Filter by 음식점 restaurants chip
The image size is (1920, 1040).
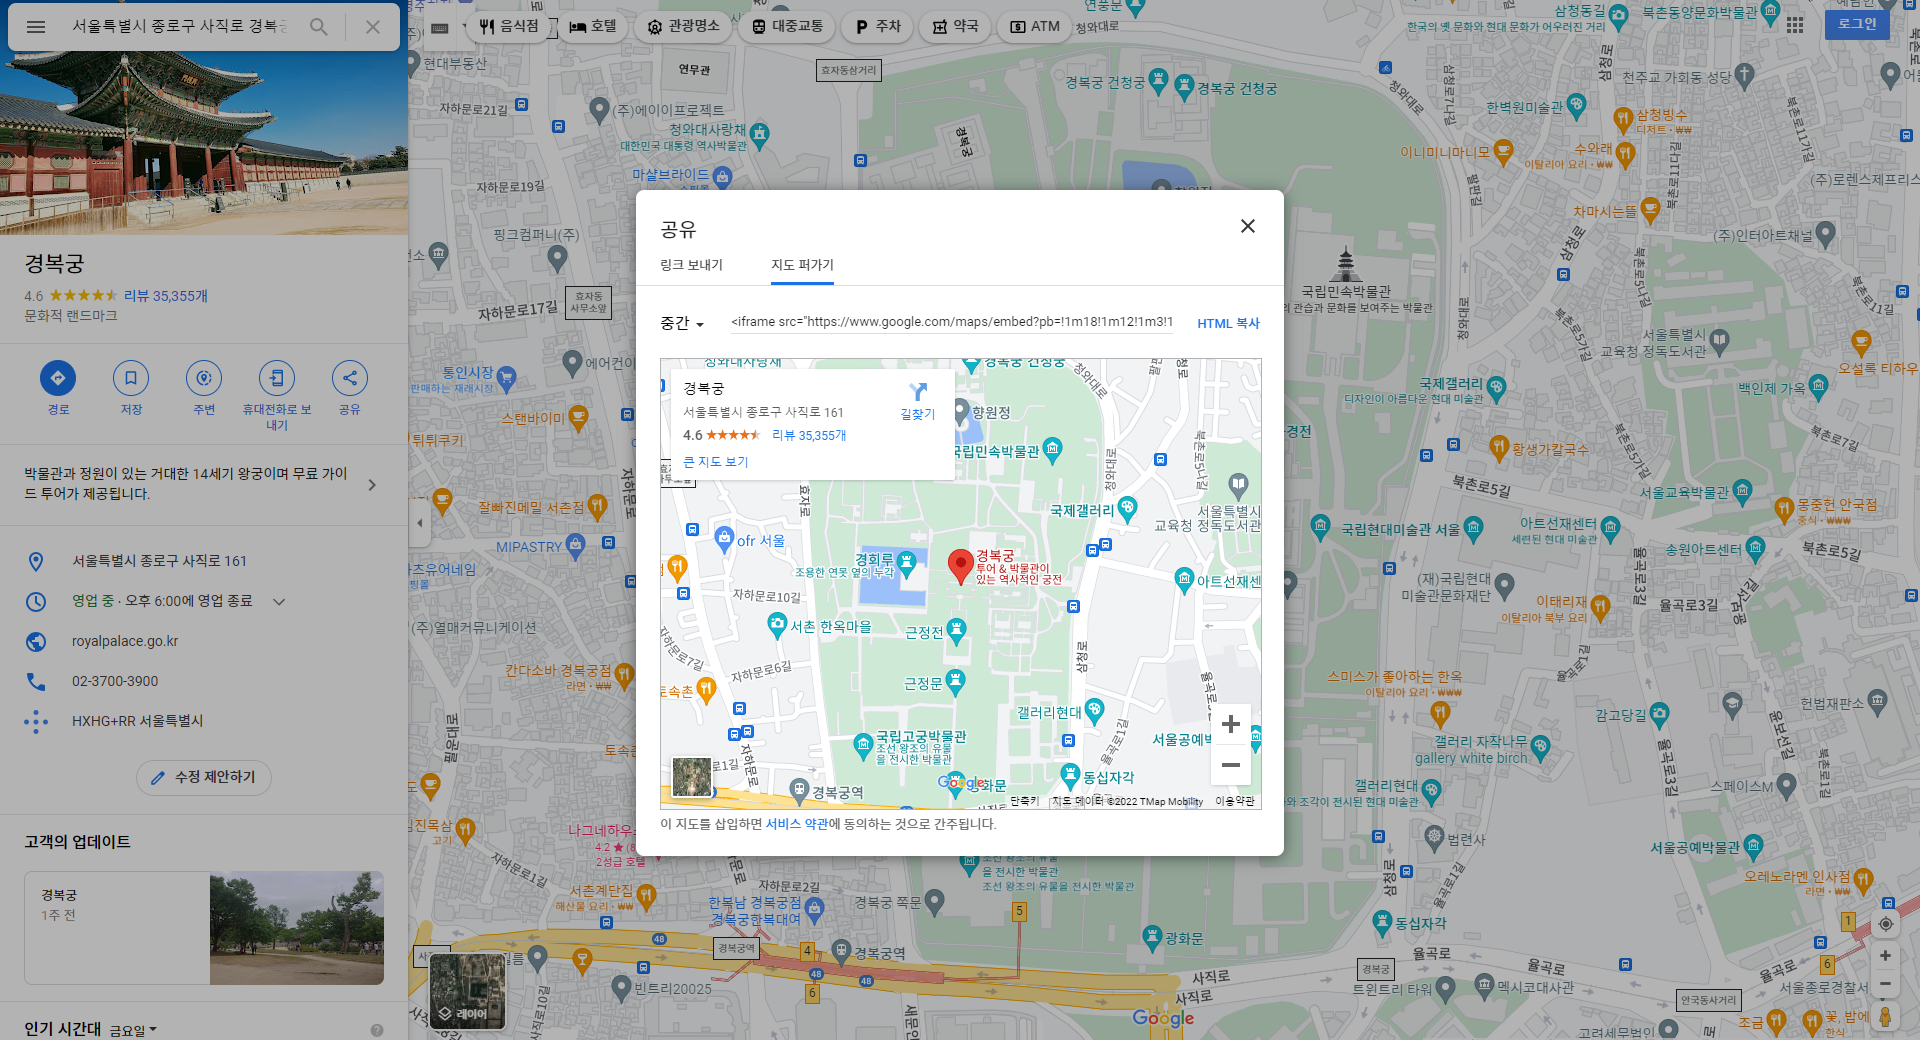point(510,26)
